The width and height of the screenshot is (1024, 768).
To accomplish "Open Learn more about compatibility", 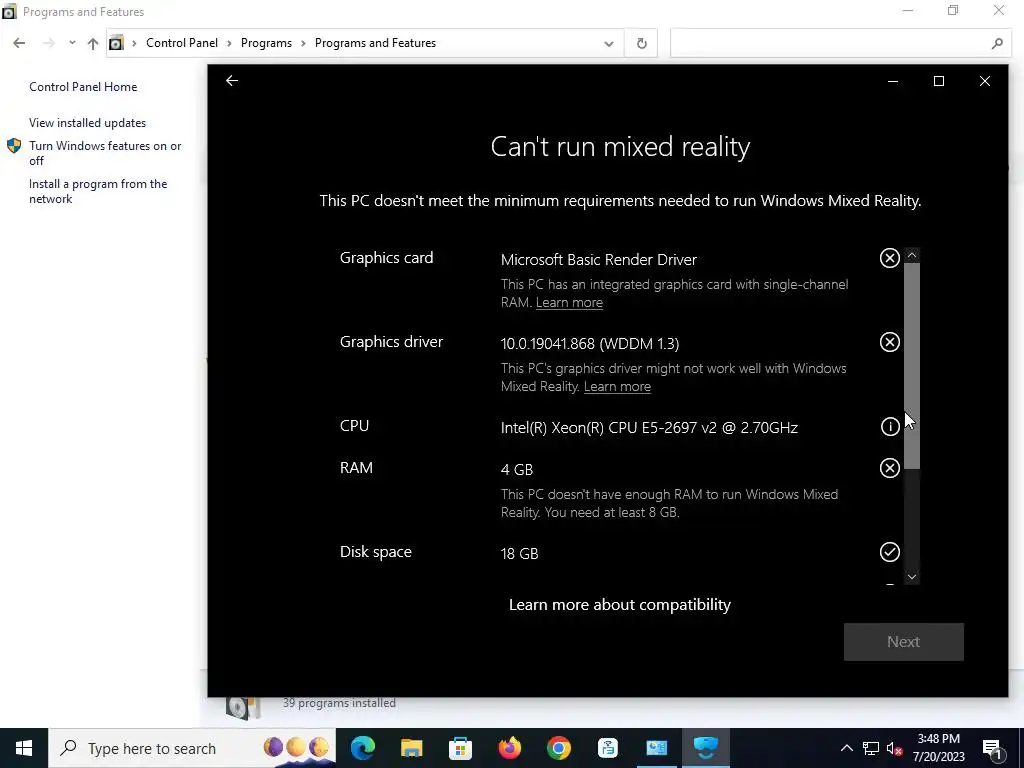I will pyautogui.click(x=620, y=605).
